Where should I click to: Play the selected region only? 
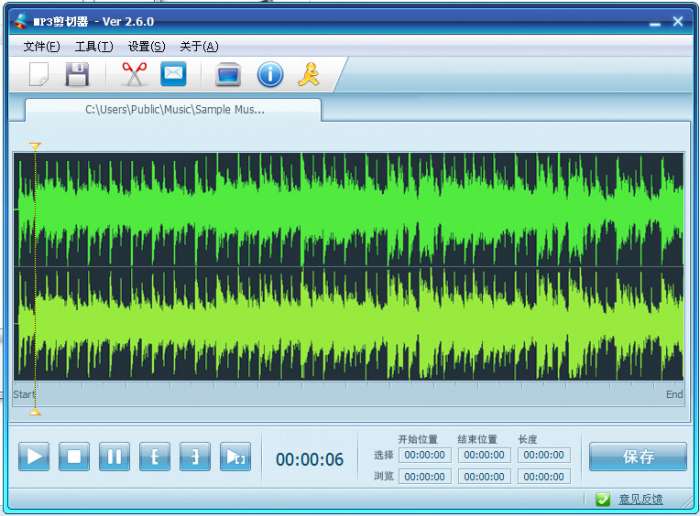[235, 457]
